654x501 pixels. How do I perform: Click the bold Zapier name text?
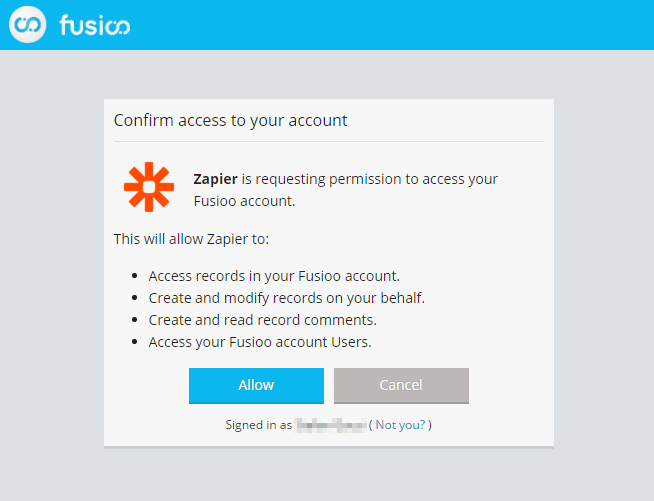point(215,180)
